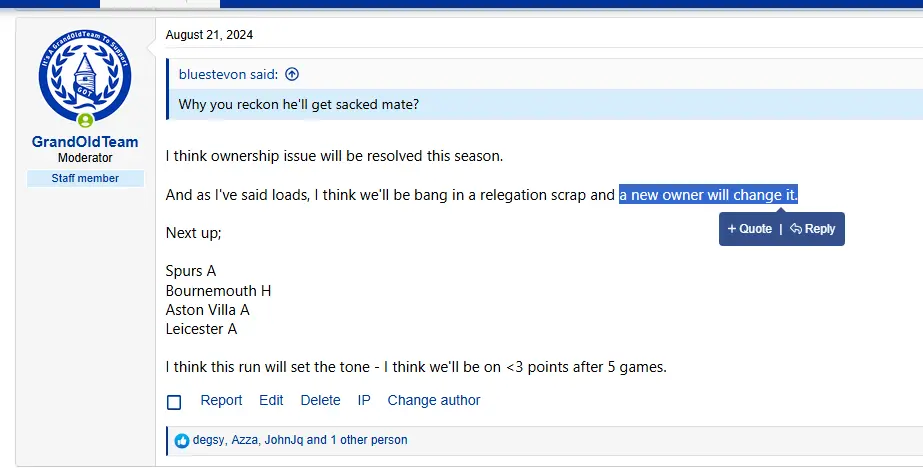
Task: Click the green online status indicator
Action: [85, 121]
